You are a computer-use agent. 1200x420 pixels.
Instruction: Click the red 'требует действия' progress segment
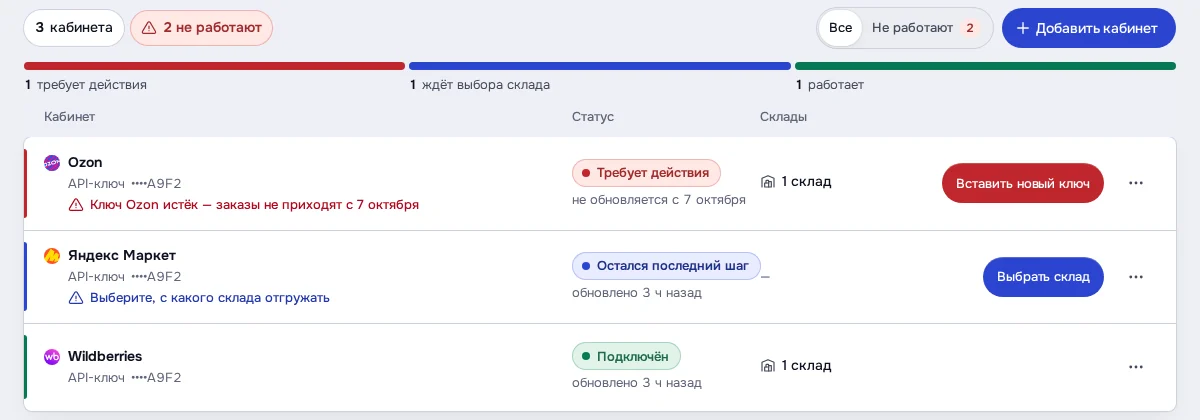[x=214, y=66]
